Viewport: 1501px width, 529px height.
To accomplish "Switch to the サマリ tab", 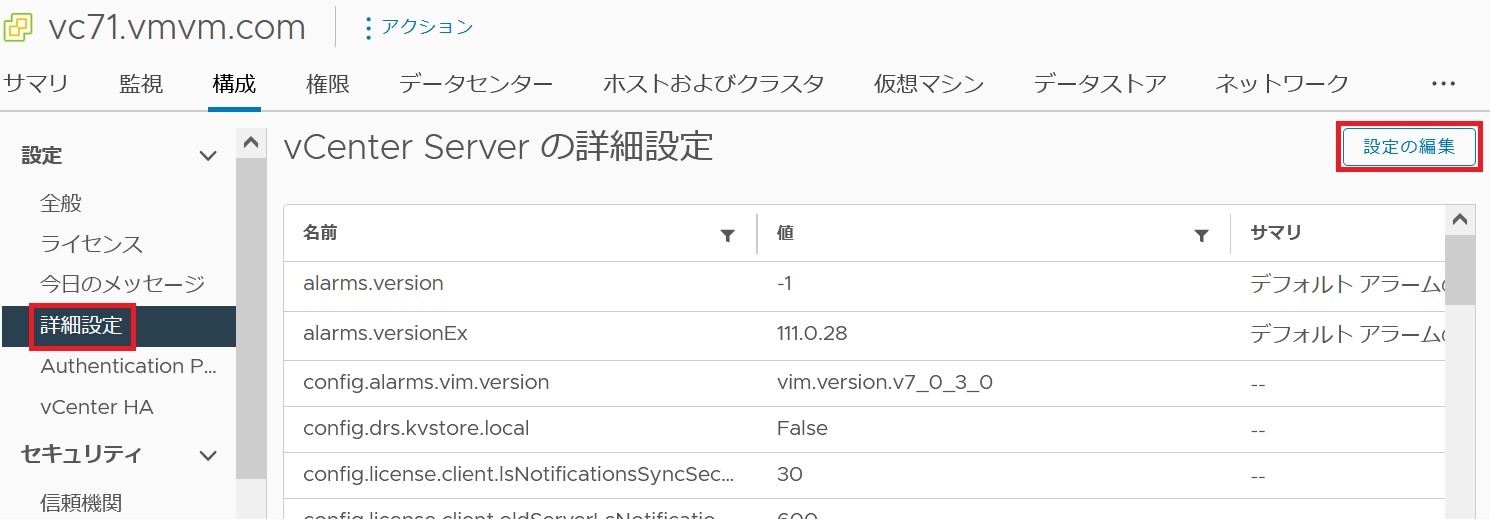I will point(36,84).
